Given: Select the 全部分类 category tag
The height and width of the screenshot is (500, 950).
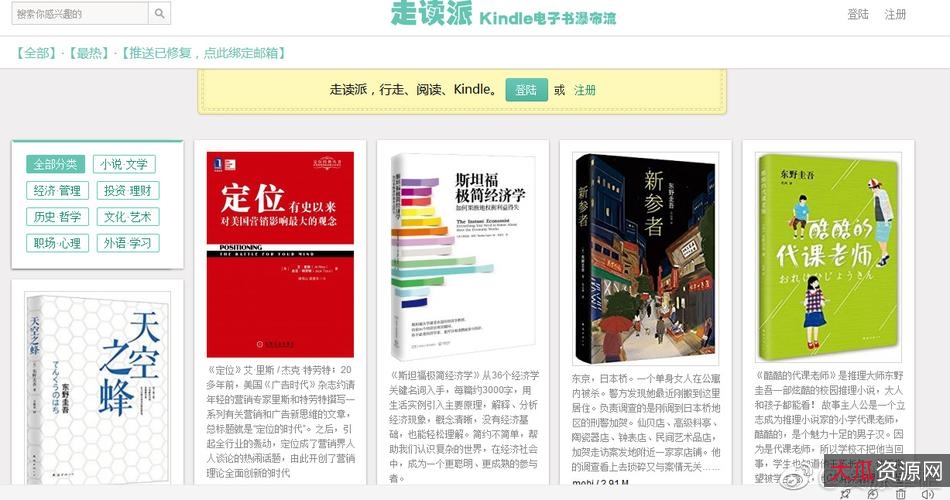Looking at the screenshot, I should (x=55, y=164).
